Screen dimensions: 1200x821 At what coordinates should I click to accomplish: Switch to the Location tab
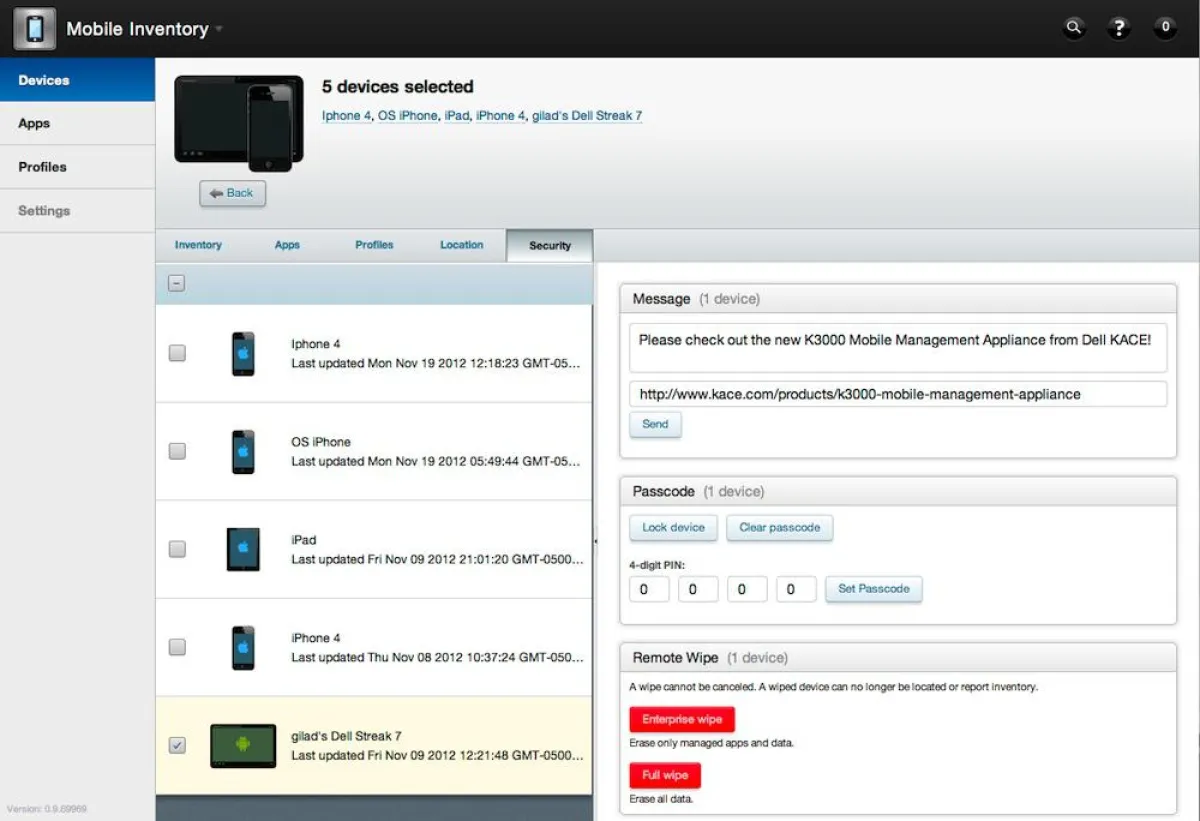[x=461, y=245]
